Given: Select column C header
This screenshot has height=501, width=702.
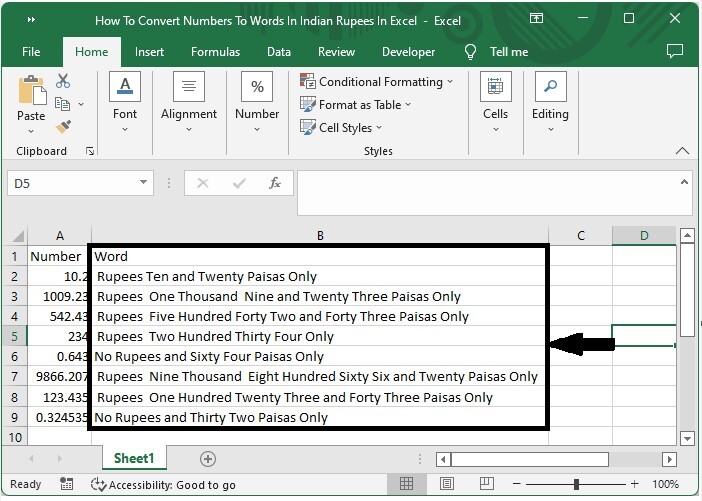Looking at the screenshot, I should (580, 236).
